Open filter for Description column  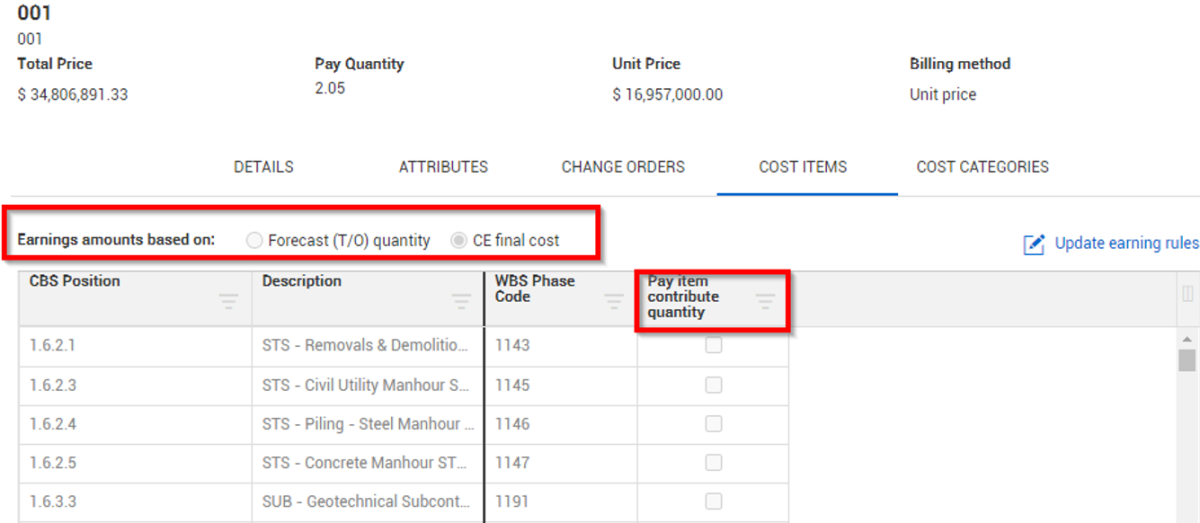[x=461, y=301]
